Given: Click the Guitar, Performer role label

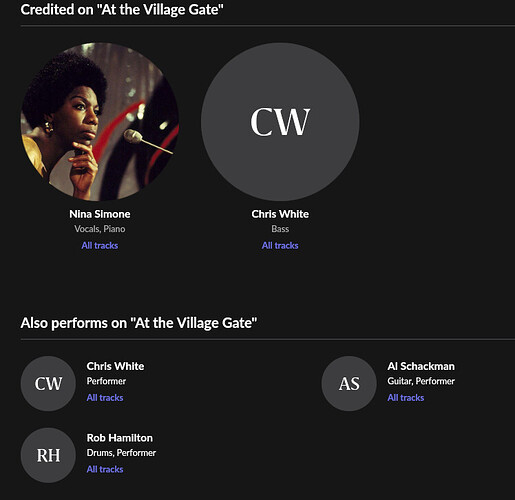Looking at the screenshot, I should pos(421,381).
